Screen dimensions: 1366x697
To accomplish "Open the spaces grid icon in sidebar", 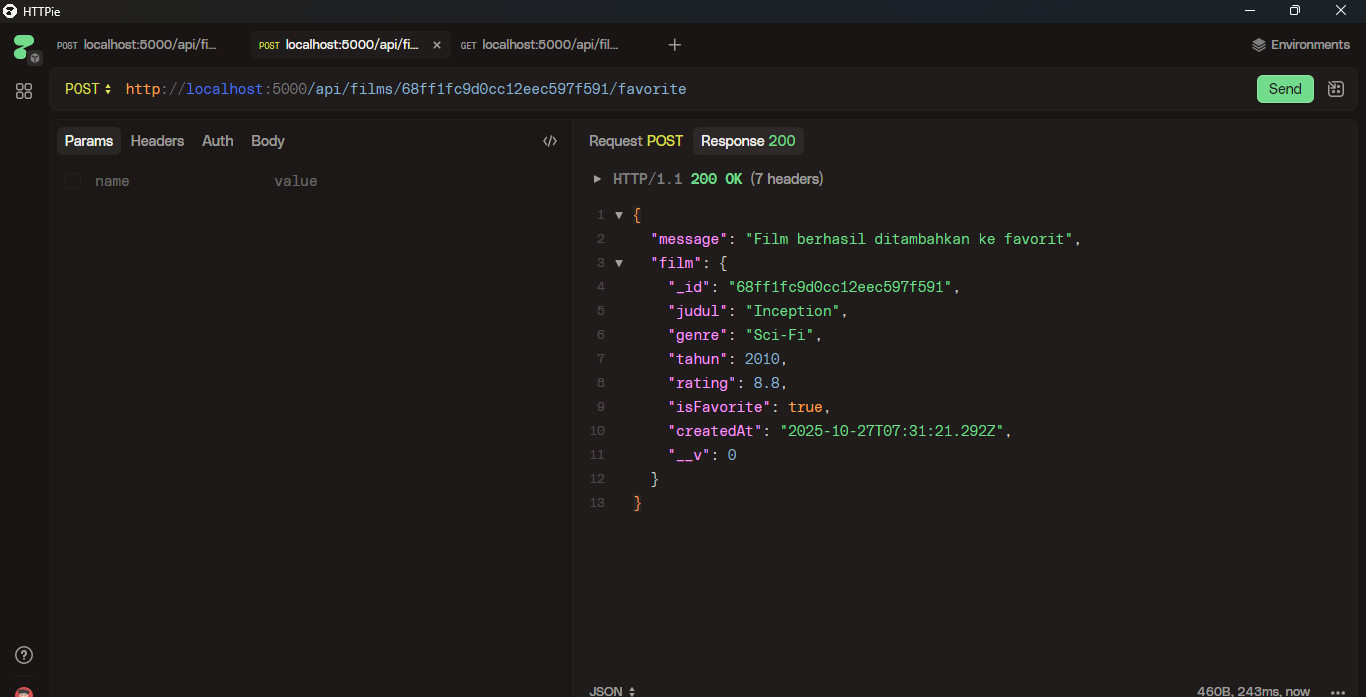I will click(24, 91).
